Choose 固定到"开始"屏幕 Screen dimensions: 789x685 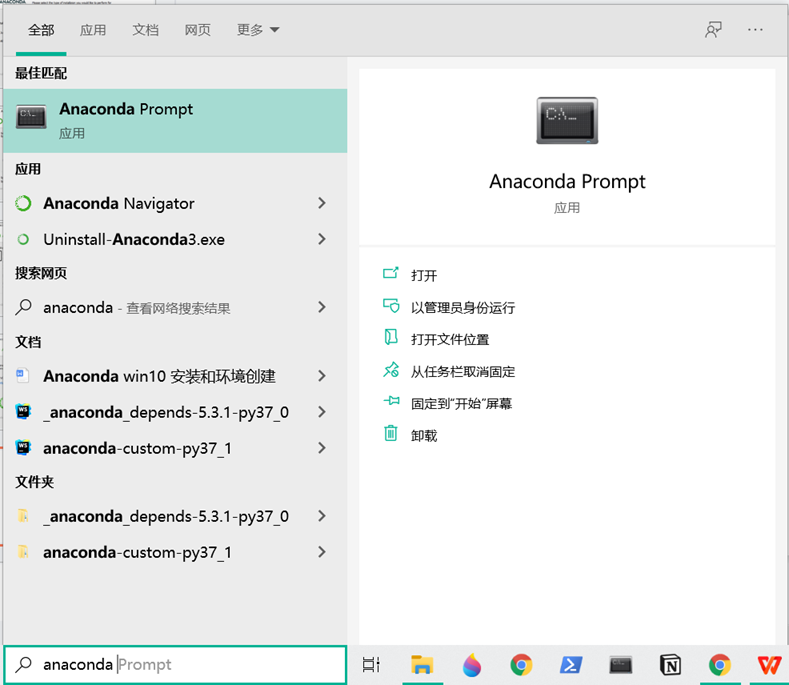point(461,404)
